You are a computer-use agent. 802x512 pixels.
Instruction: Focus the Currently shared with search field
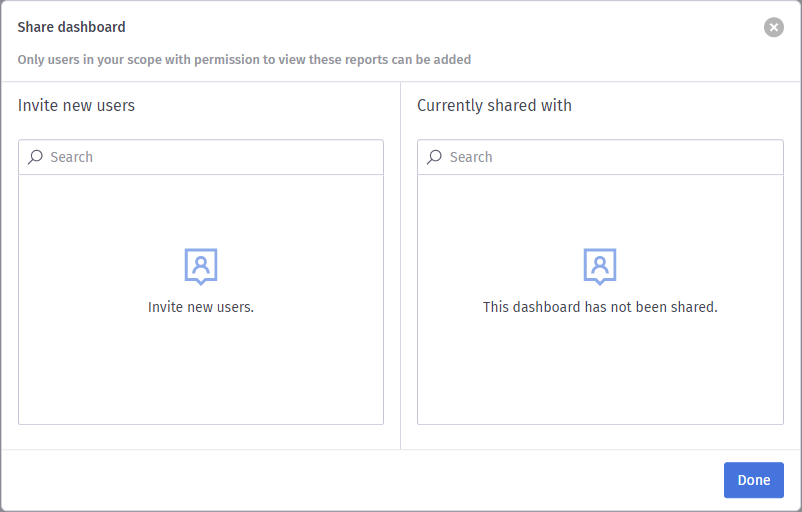(x=600, y=157)
